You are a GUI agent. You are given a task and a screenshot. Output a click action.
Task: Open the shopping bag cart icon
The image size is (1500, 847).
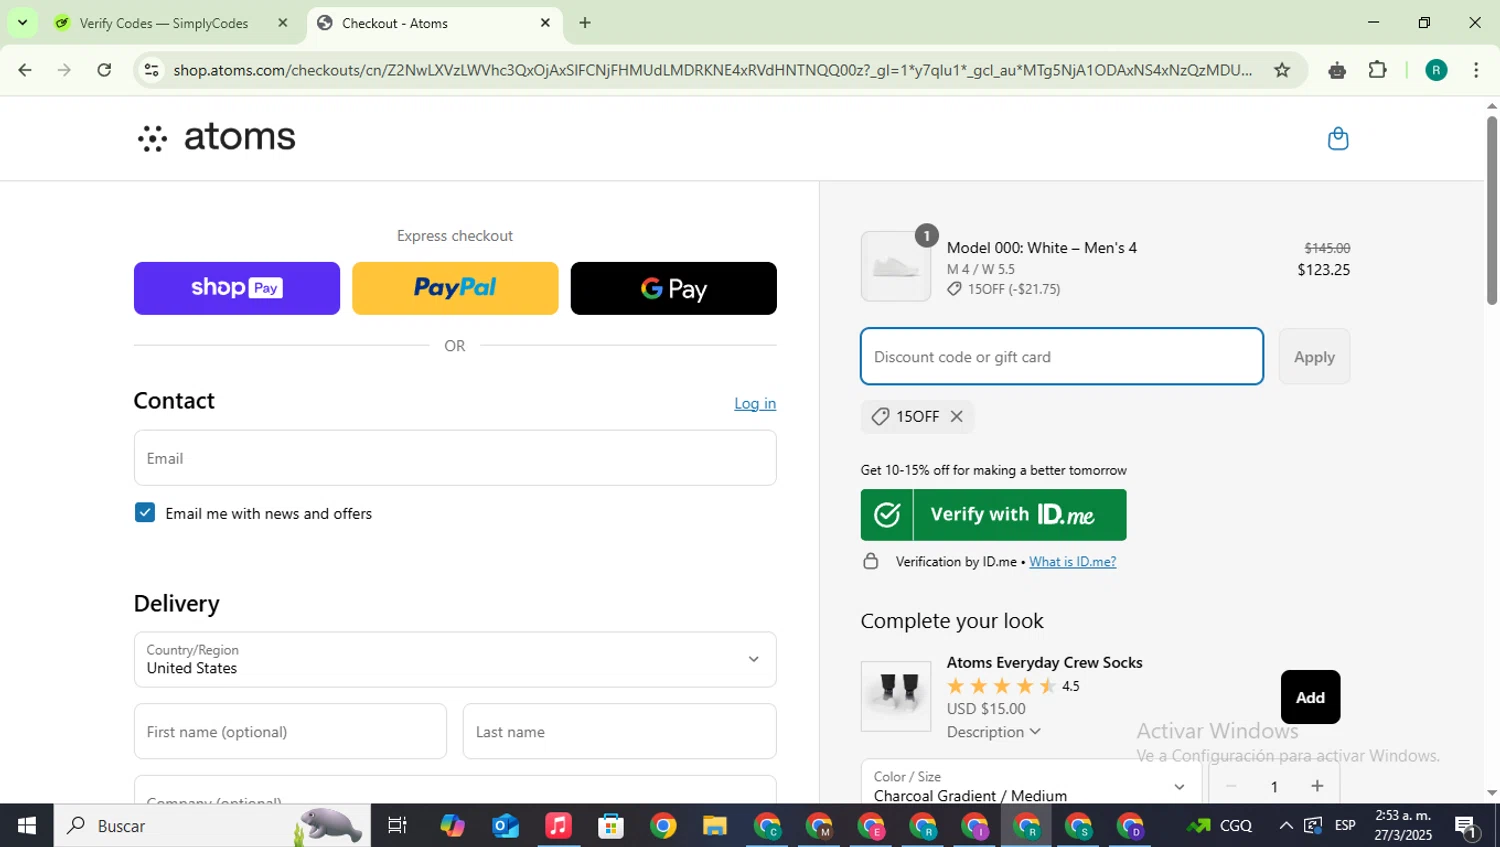(x=1338, y=138)
